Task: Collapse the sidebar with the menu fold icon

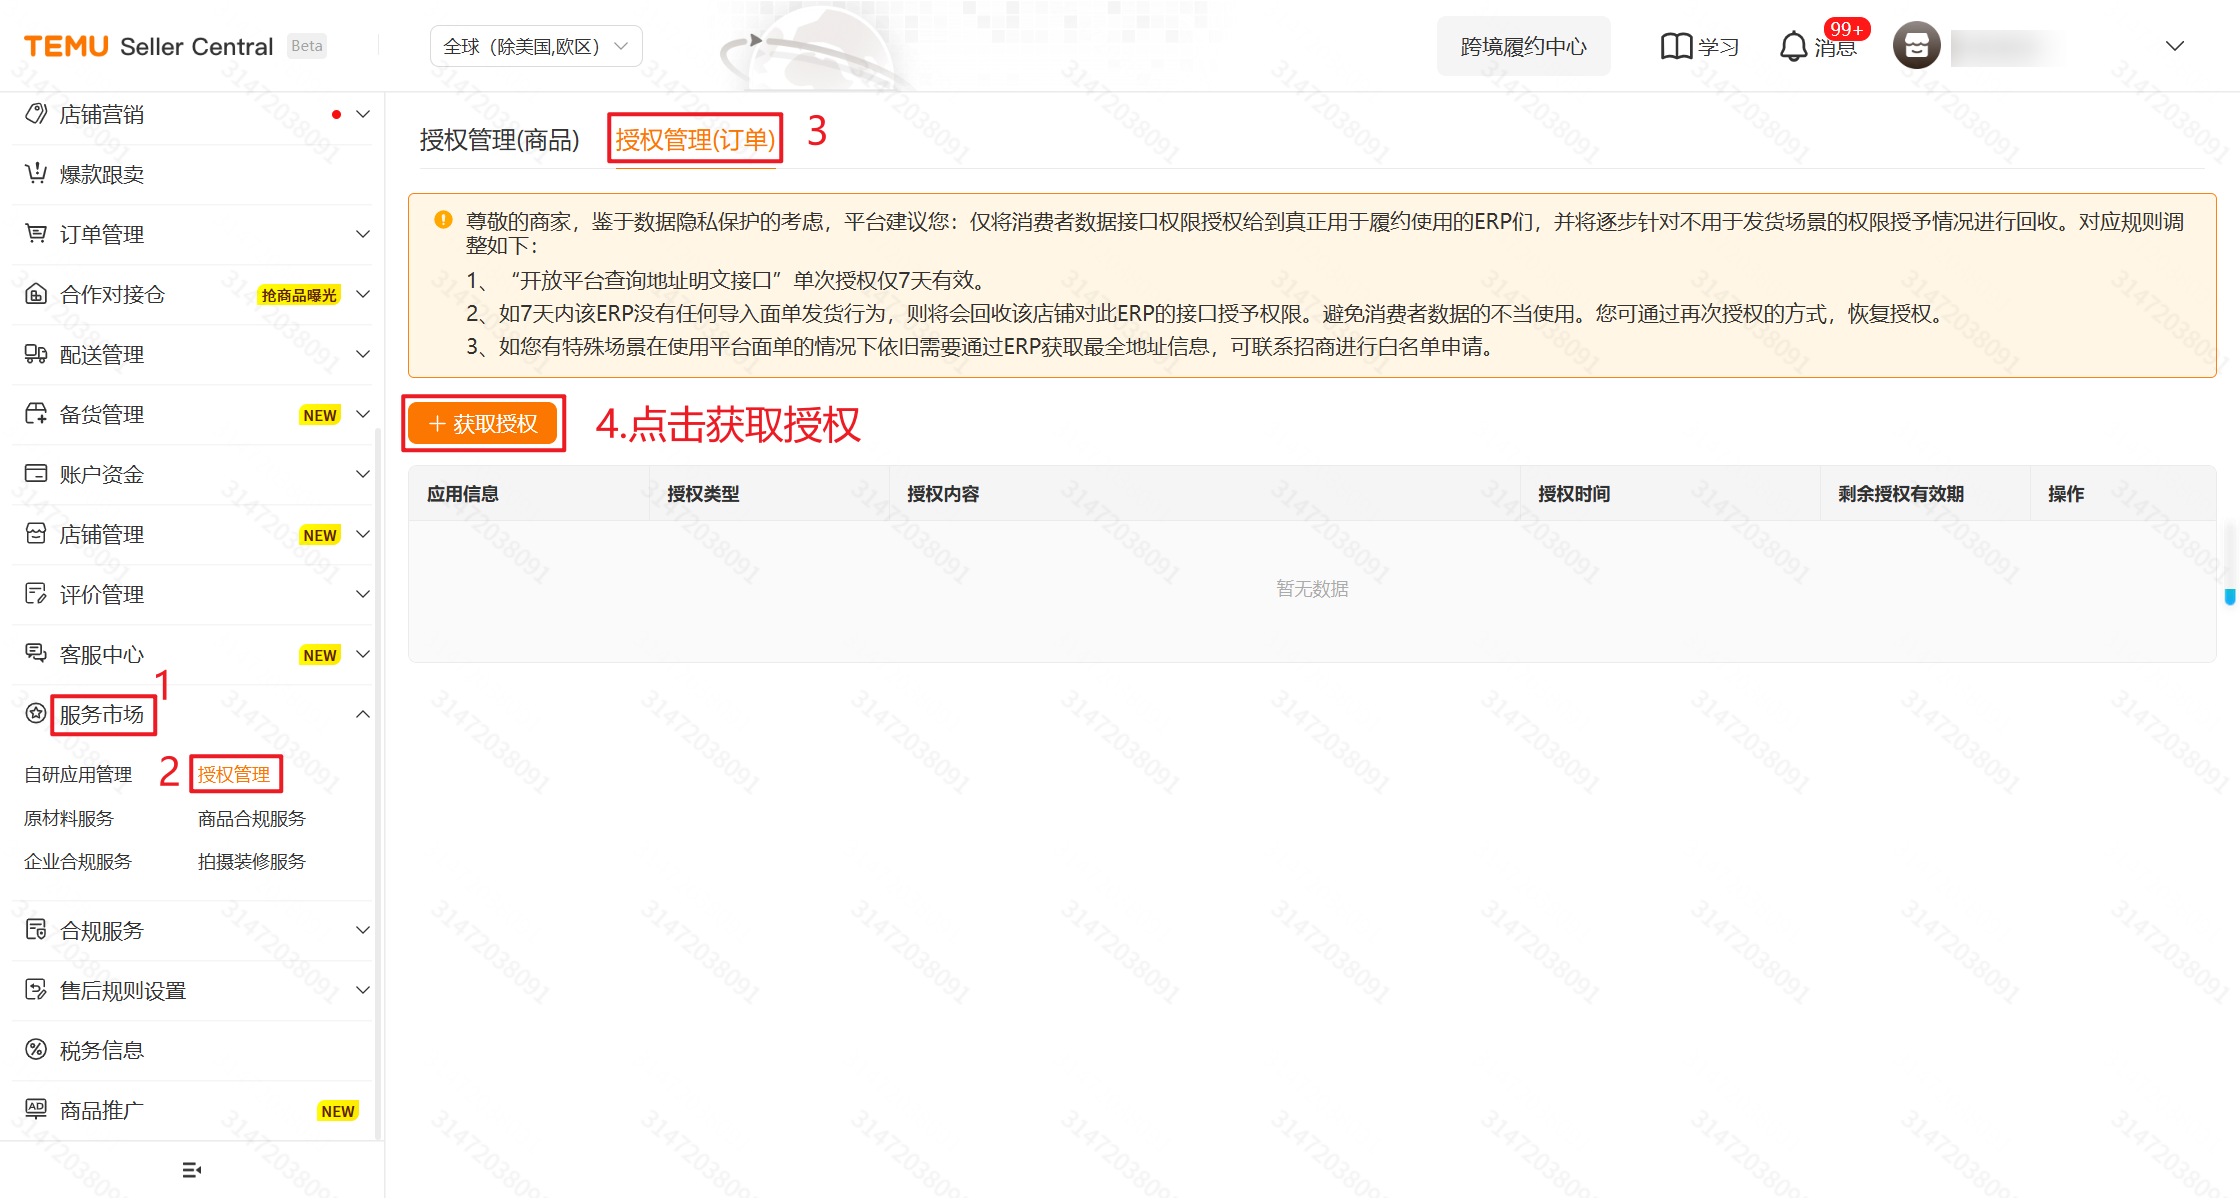Action: [192, 1170]
